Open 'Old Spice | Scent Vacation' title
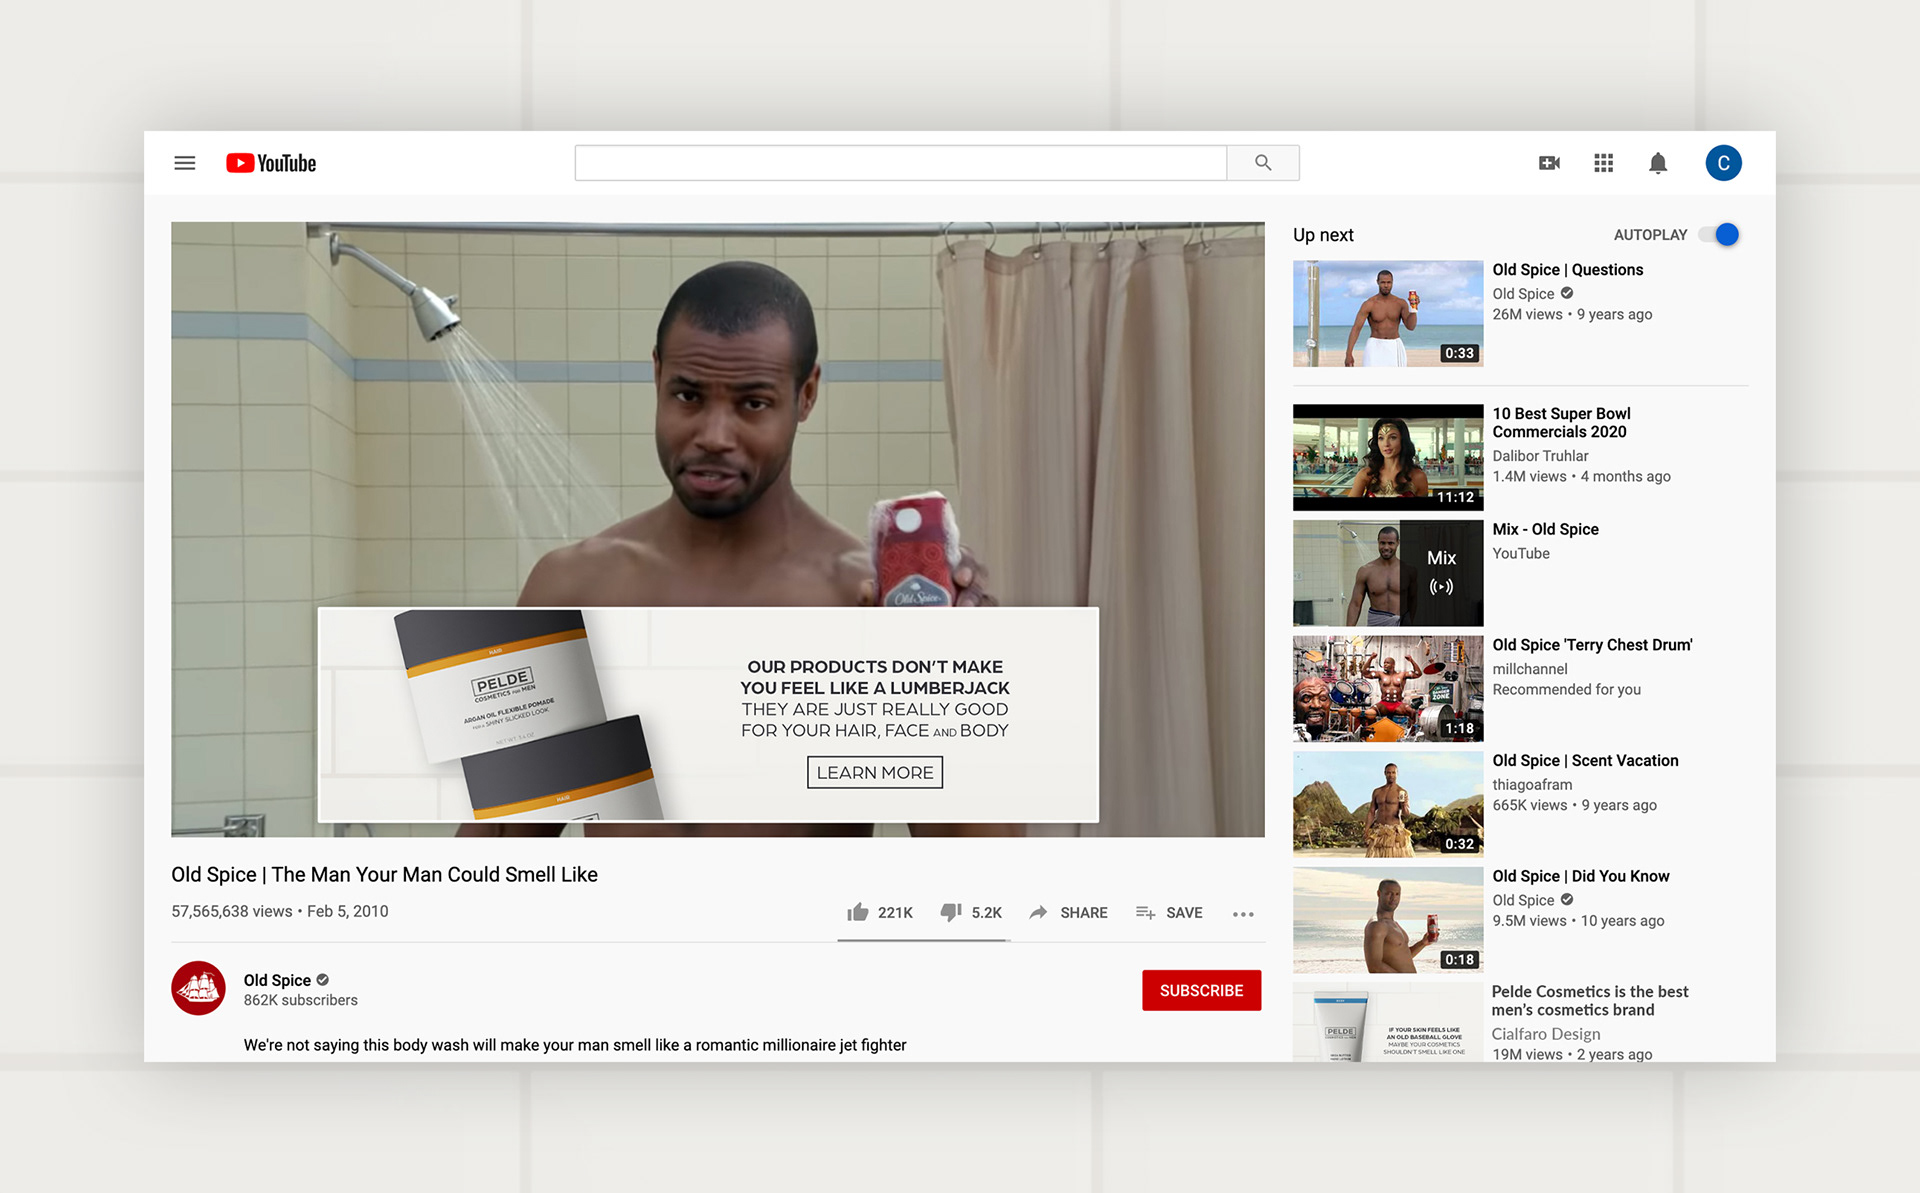This screenshot has height=1193, width=1920. [1585, 761]
